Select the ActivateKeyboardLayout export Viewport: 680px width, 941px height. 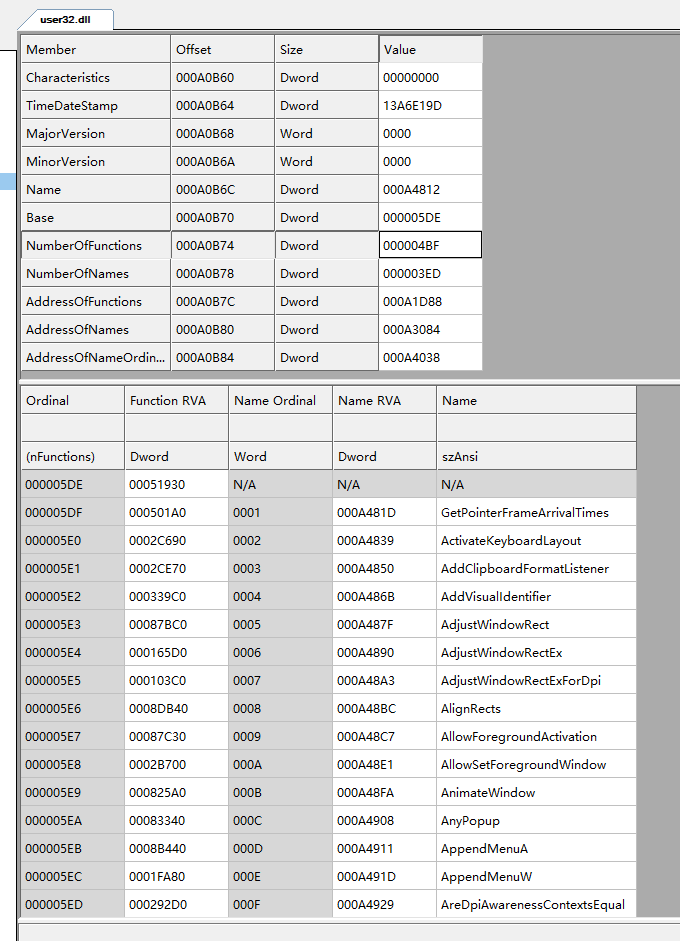pos(537,541)
